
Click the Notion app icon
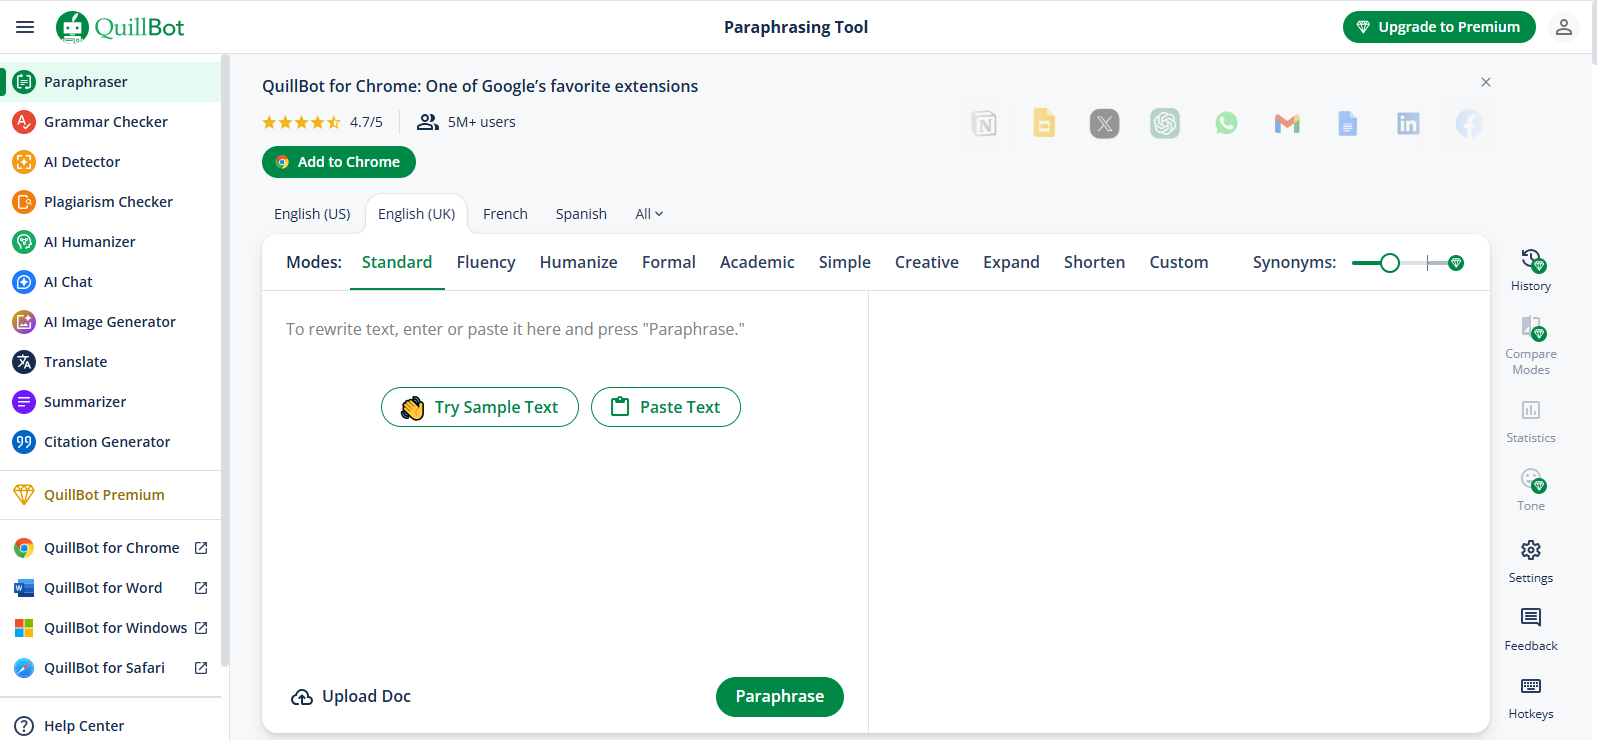(985, 124)
